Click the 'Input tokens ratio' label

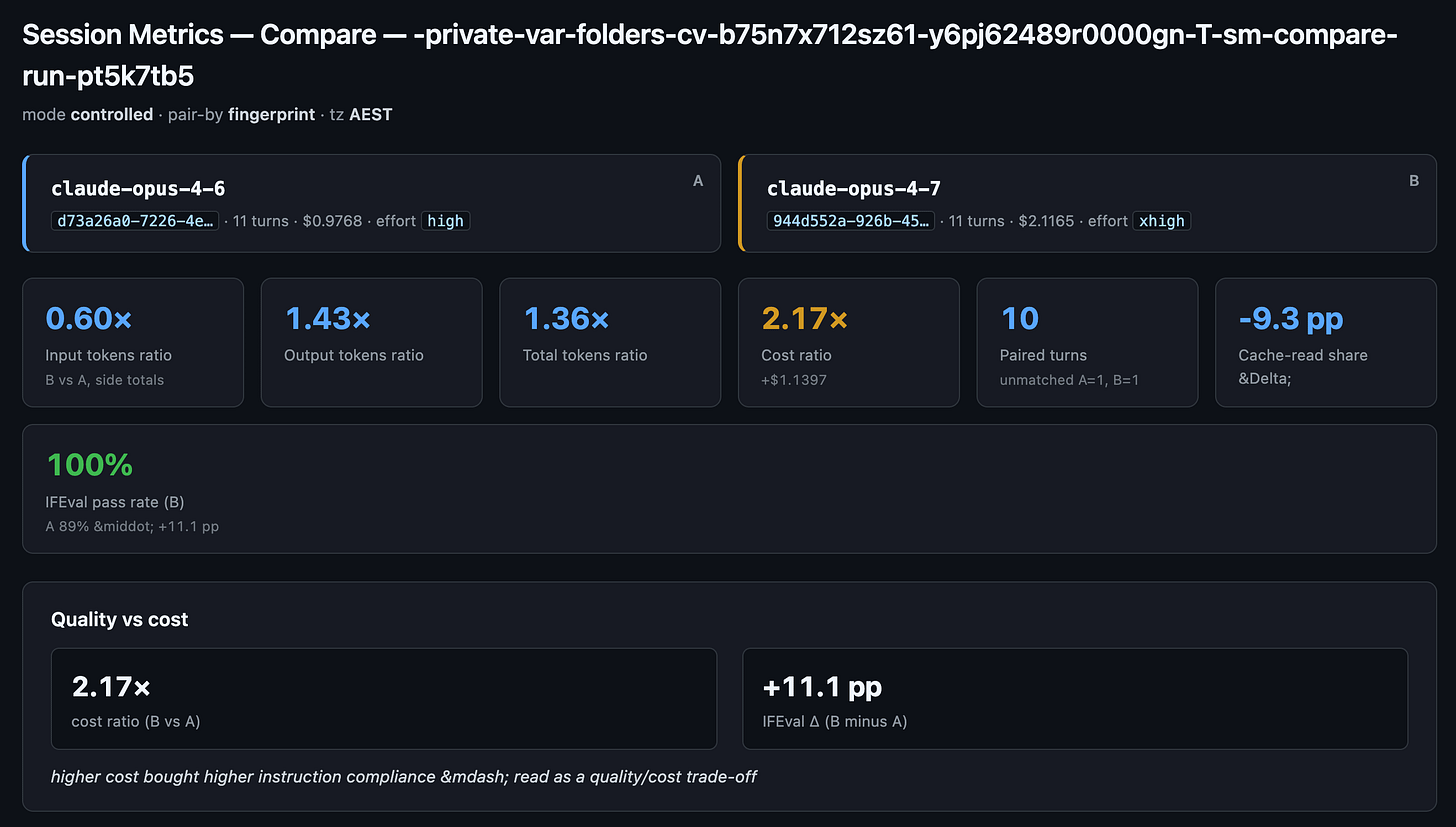tap(109, 355)
